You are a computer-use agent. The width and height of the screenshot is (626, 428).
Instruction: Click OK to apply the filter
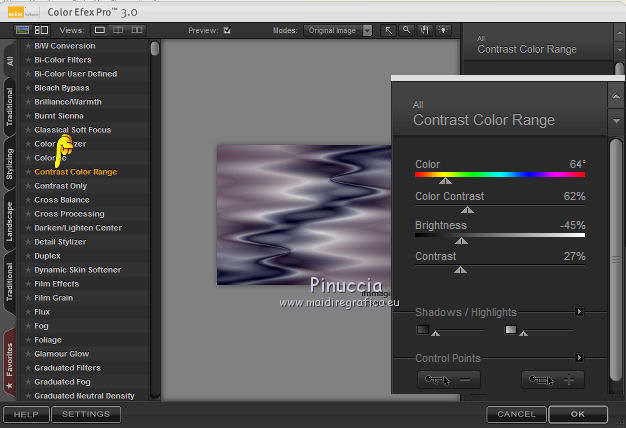pyautogui.click(x=578, y=414)
